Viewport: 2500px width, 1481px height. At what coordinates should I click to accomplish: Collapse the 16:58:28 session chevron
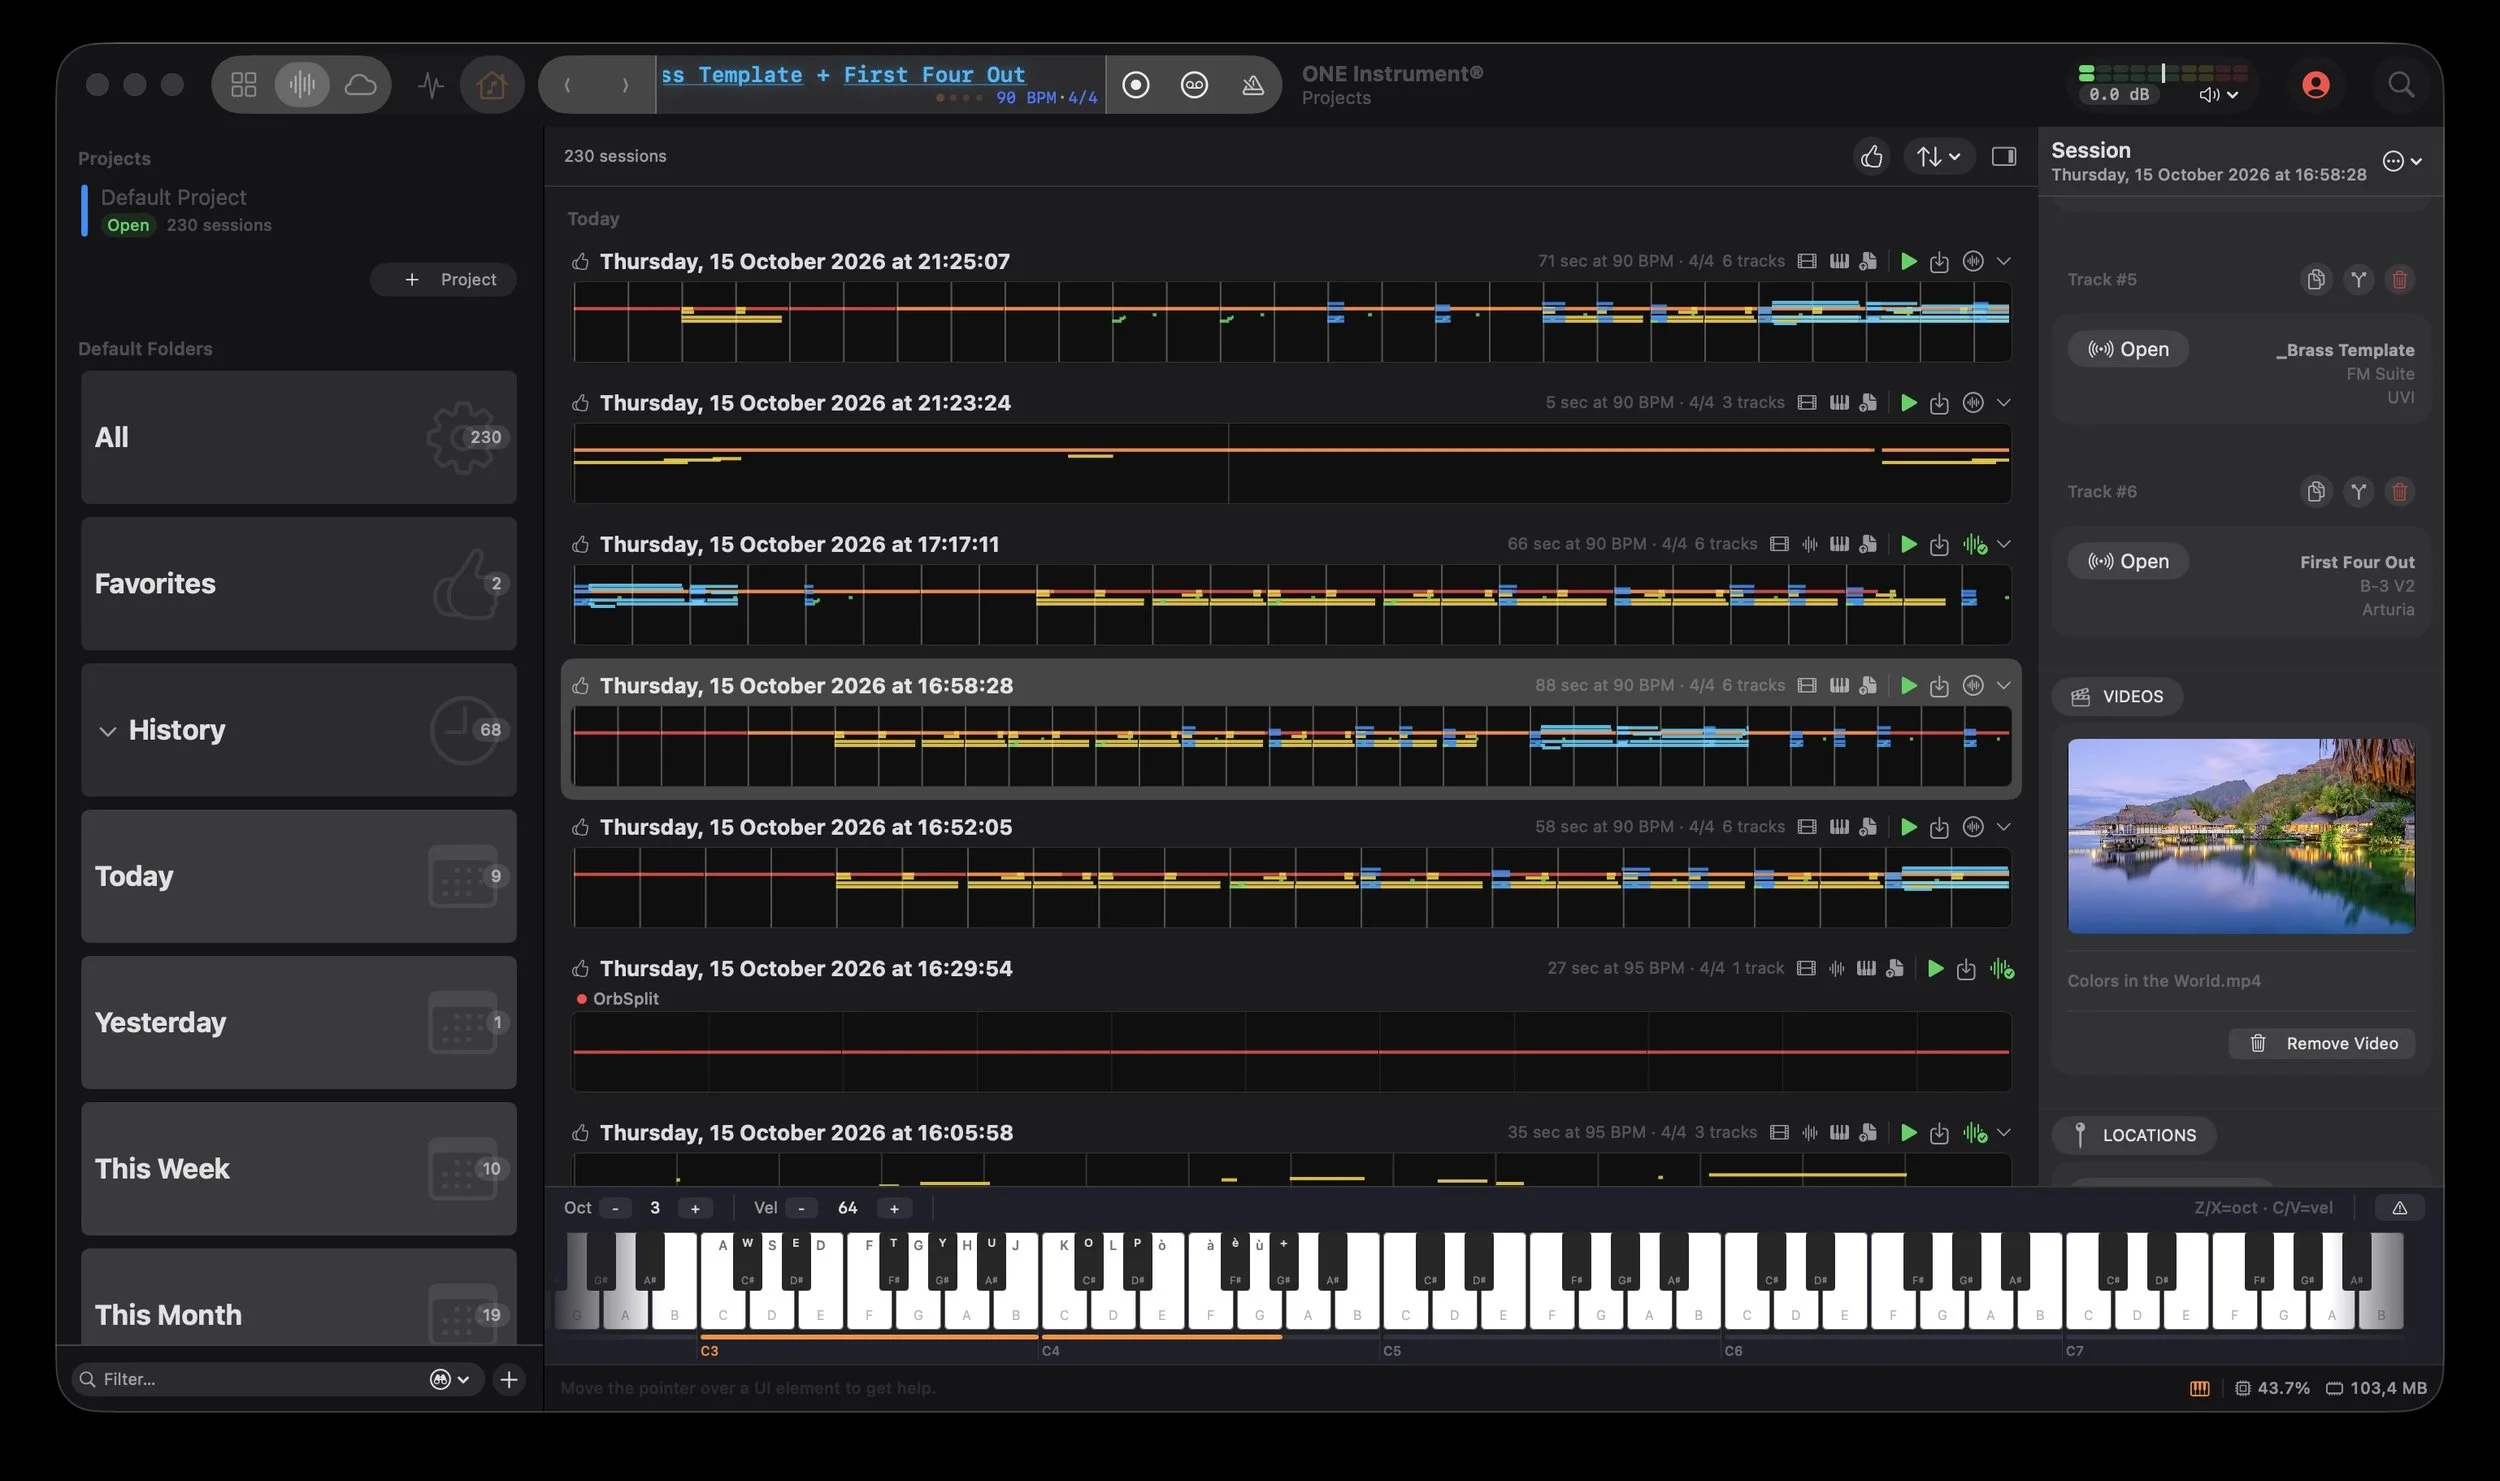[x=2003, y=686]
